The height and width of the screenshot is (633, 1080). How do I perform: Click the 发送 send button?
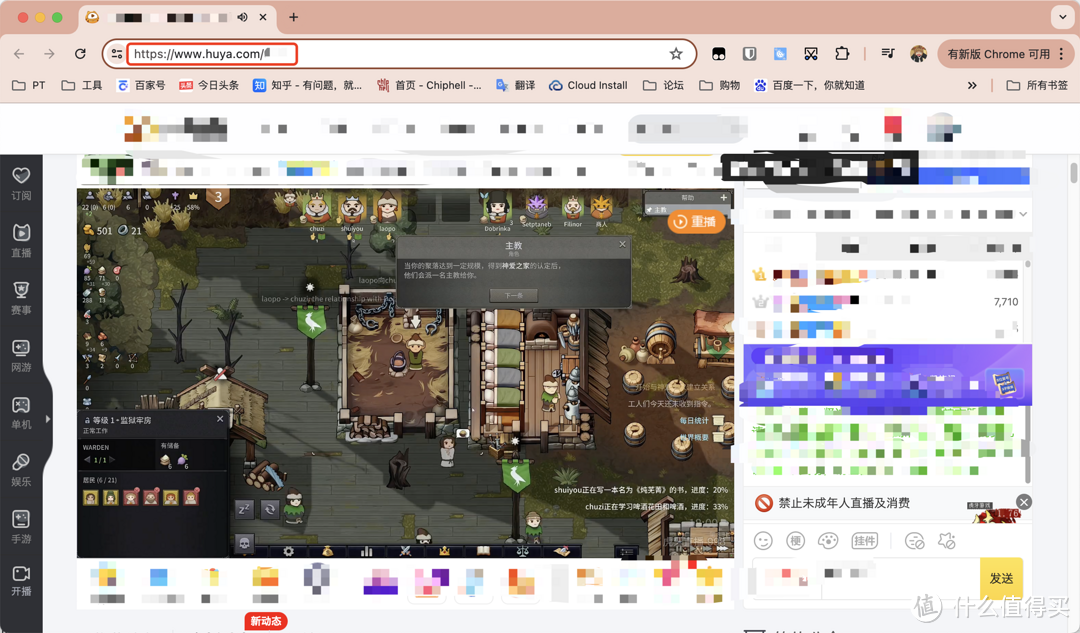1001,578
